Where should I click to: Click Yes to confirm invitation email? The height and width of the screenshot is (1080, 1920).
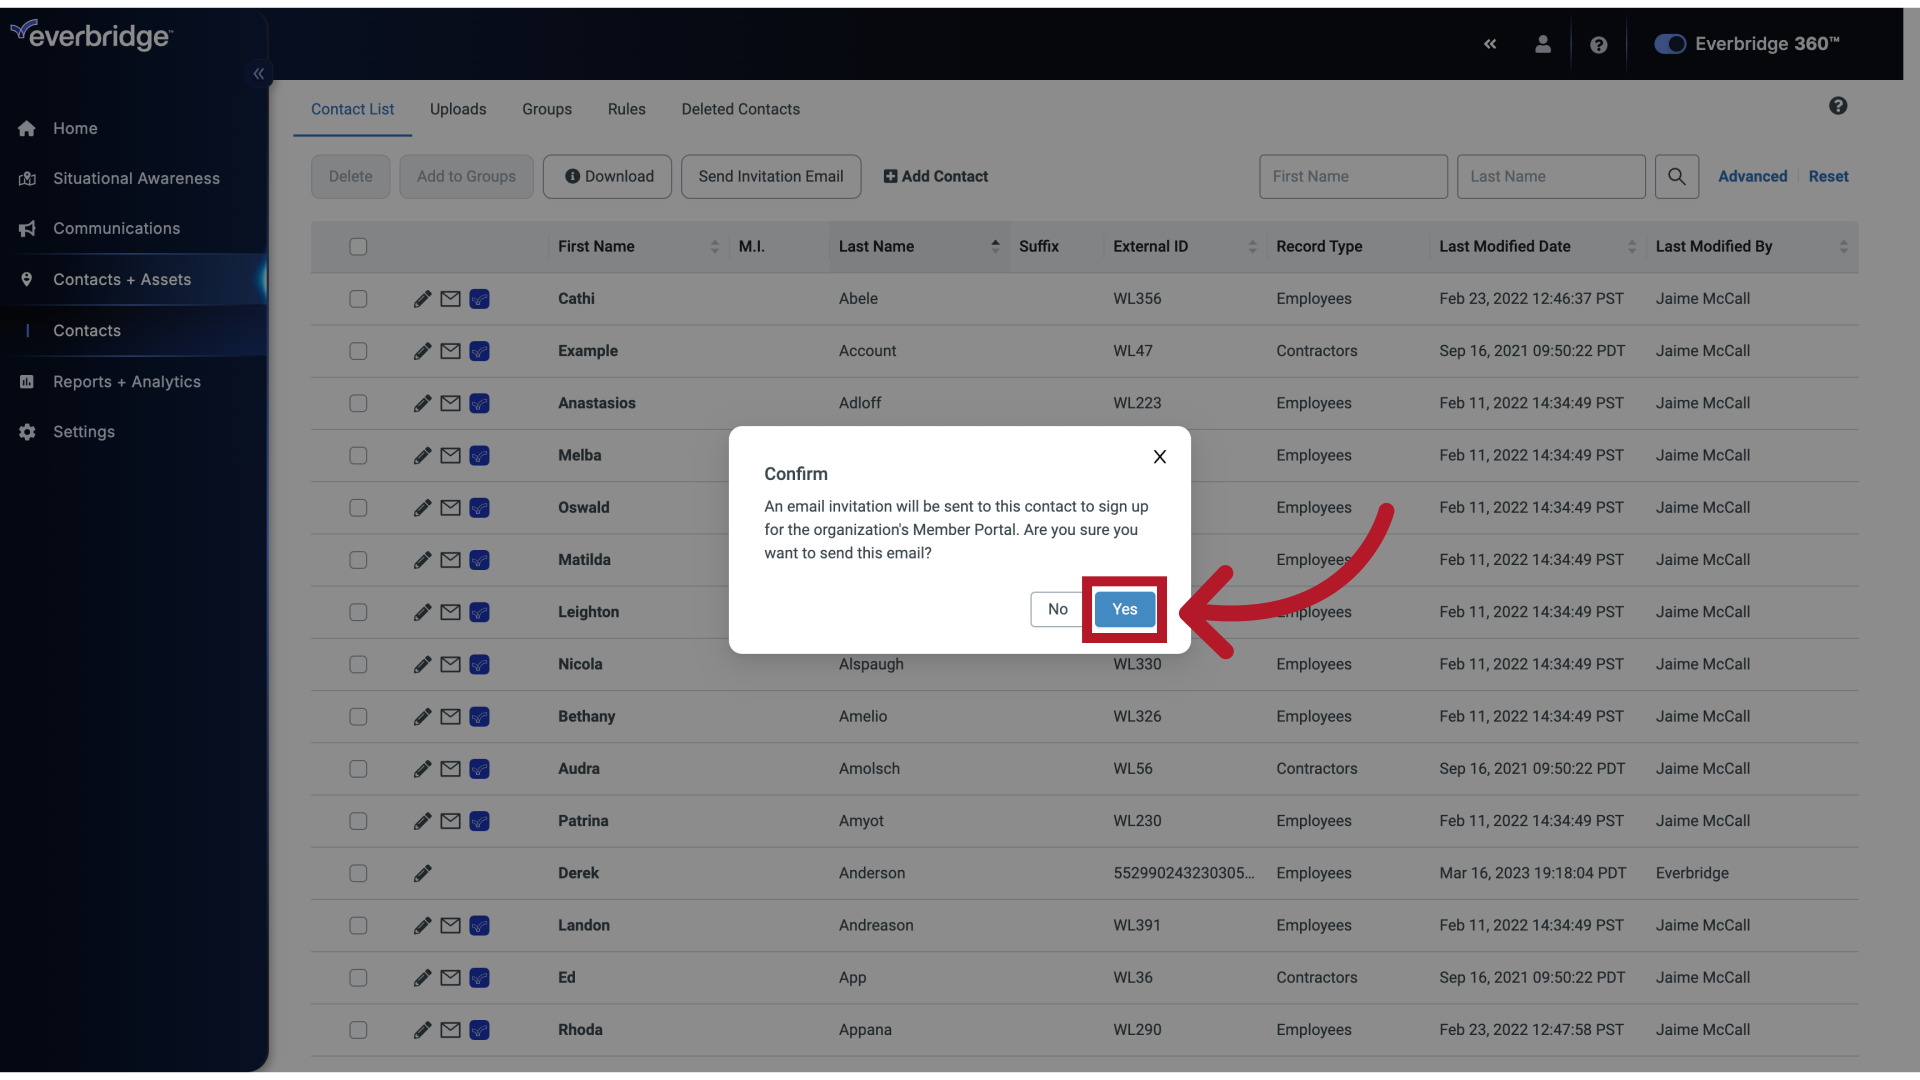[x=1124, y=609]
